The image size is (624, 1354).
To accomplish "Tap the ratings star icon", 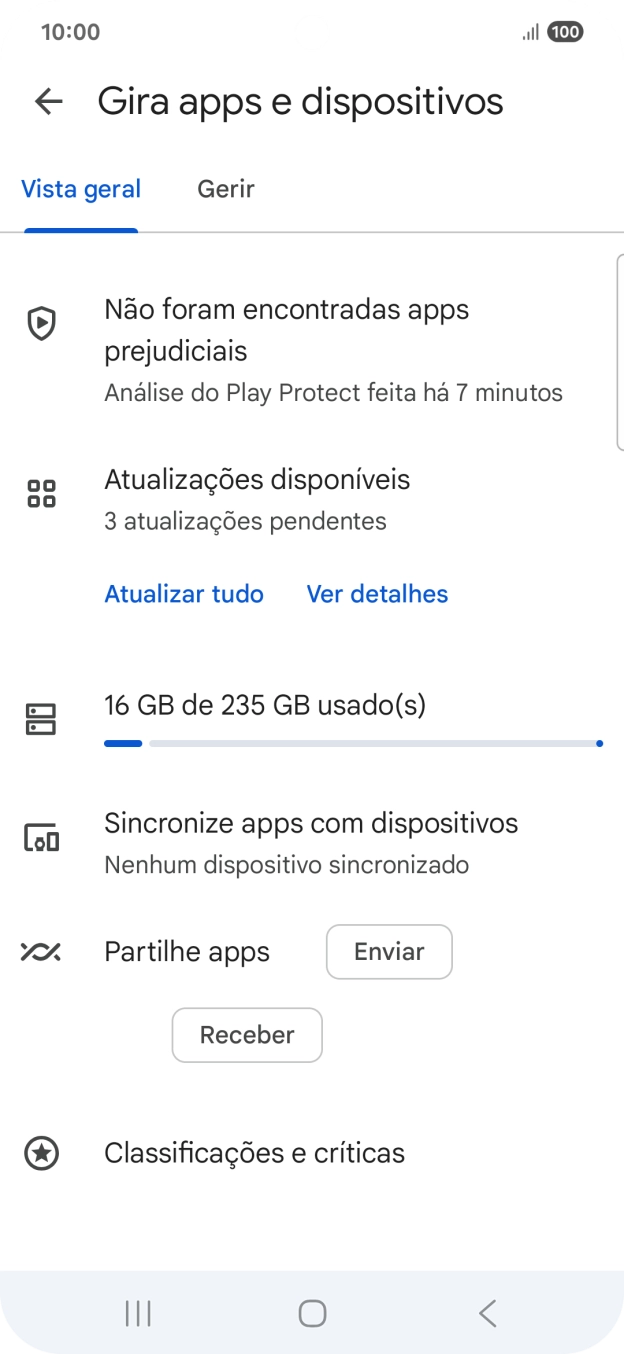I will click(41, 1153).
